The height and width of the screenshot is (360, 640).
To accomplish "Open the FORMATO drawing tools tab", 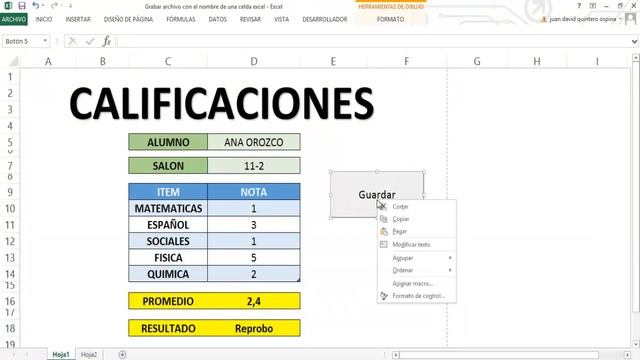I will (390, 19).
